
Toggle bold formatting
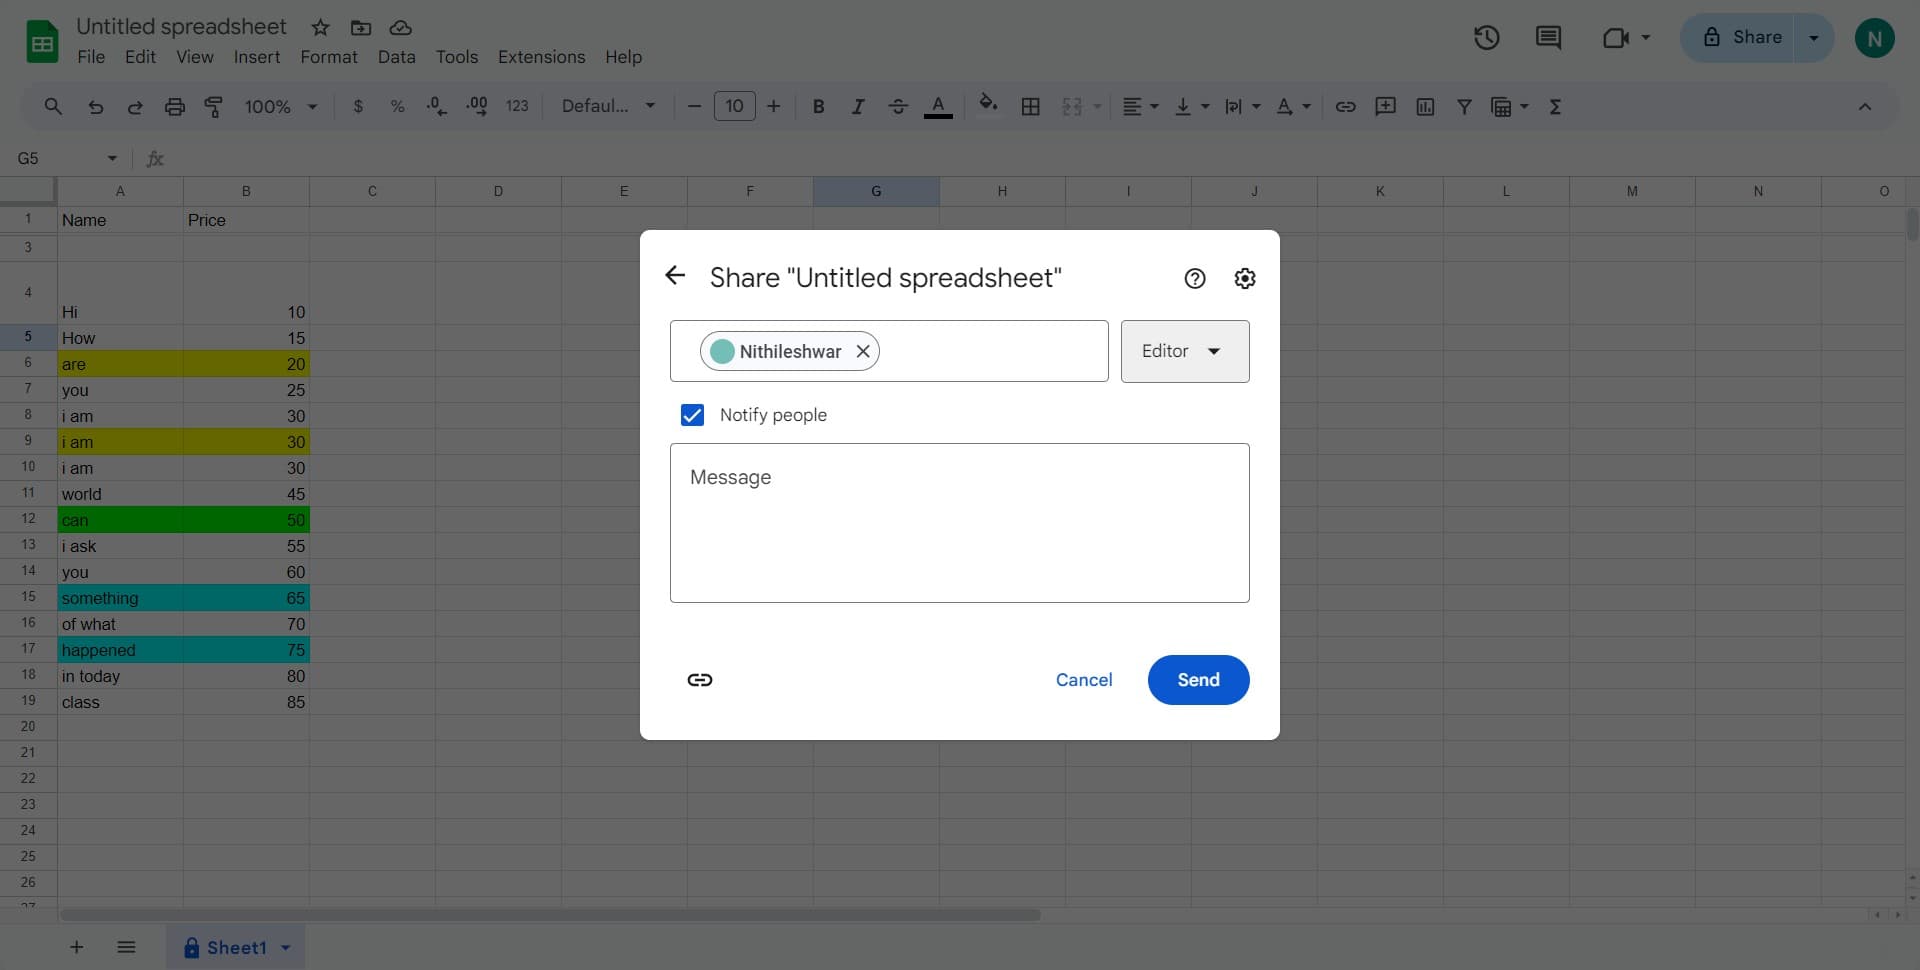(818, 106)
